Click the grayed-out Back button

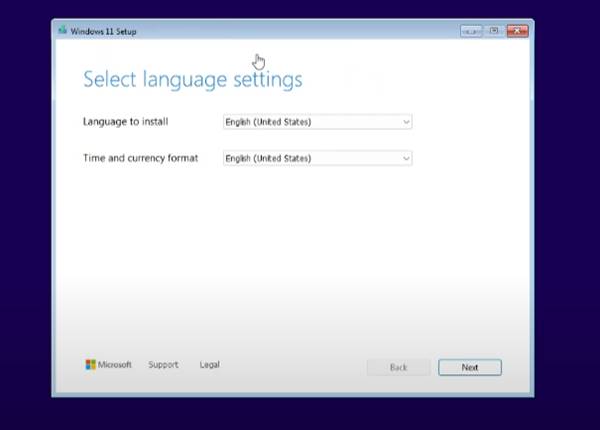[398, 367]
